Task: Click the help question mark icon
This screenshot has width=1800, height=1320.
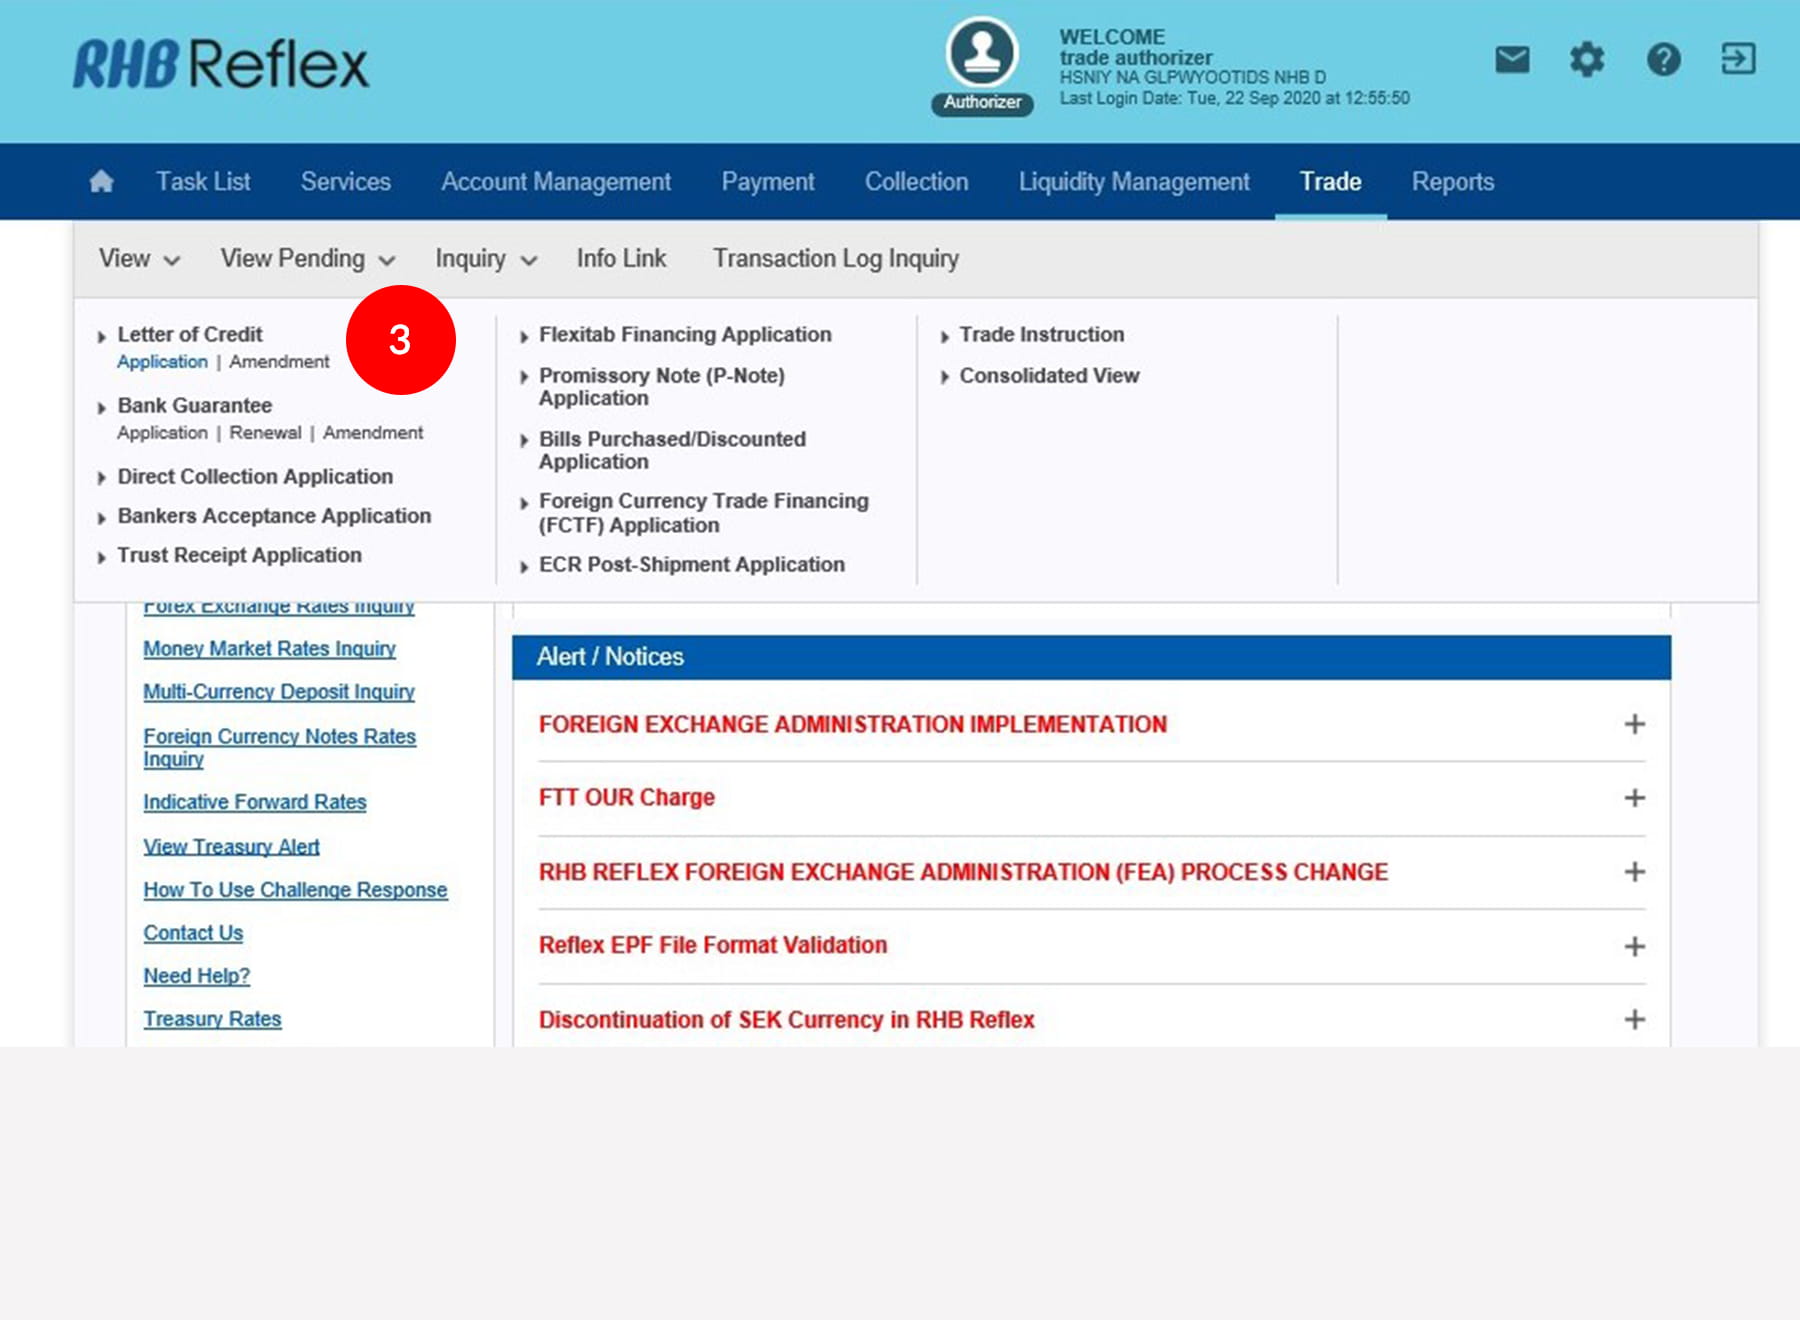Action: (x=1663, y=60)
